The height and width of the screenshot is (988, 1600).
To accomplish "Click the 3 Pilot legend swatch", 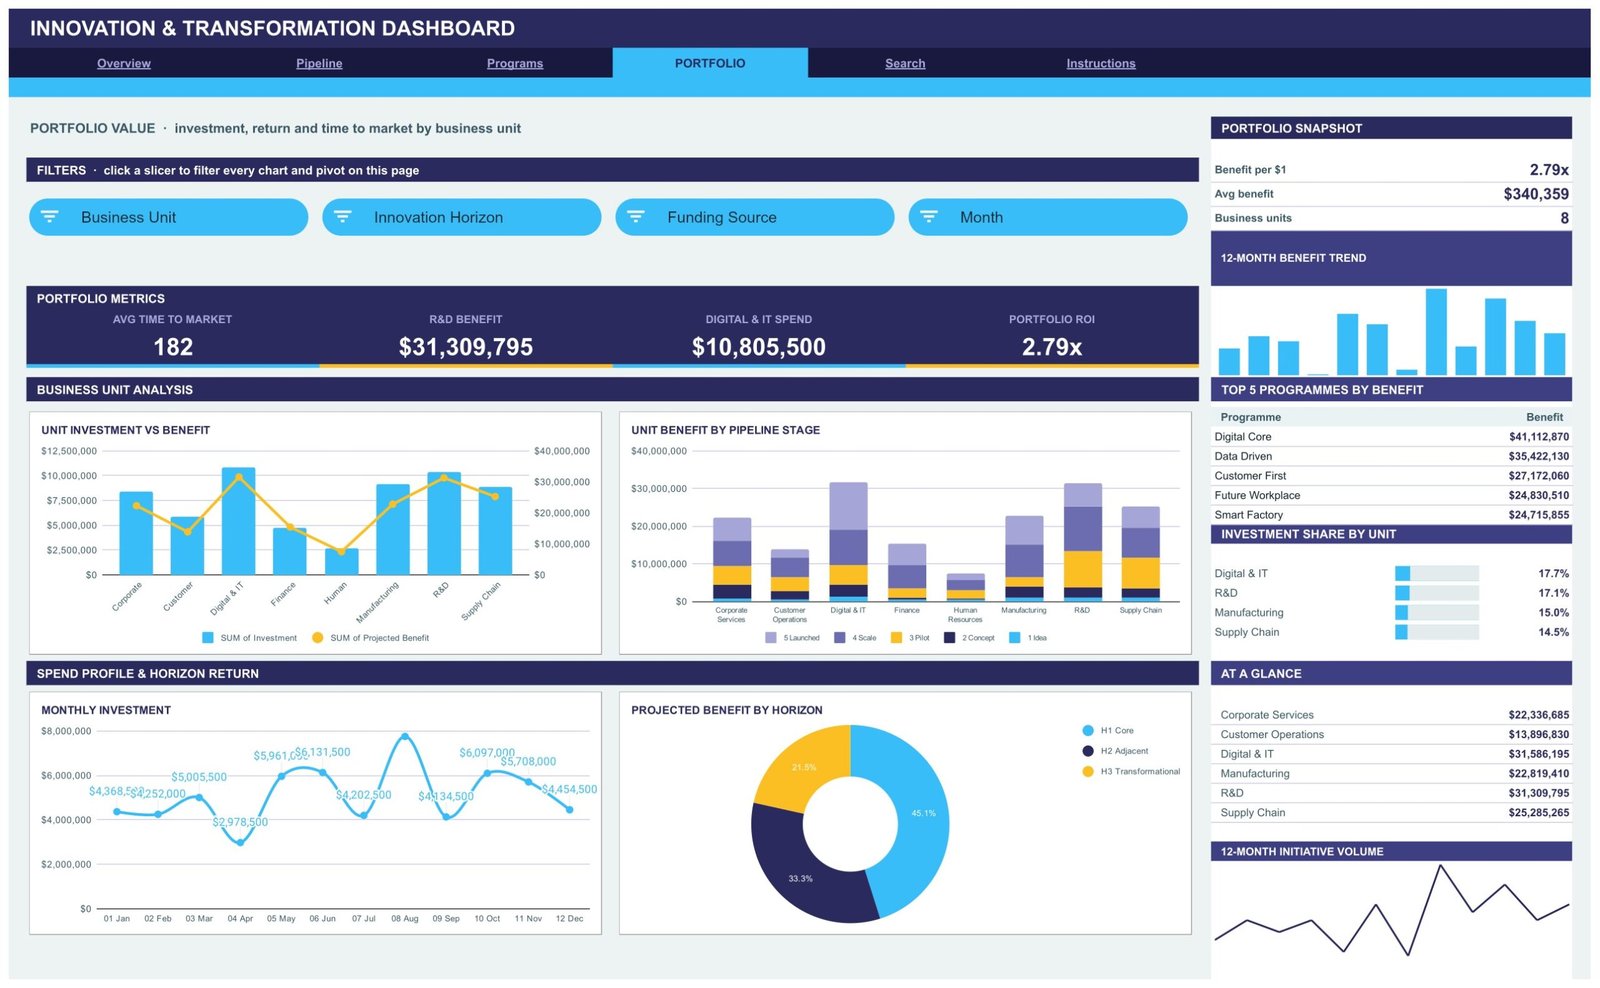I will [x=896, y=637].
